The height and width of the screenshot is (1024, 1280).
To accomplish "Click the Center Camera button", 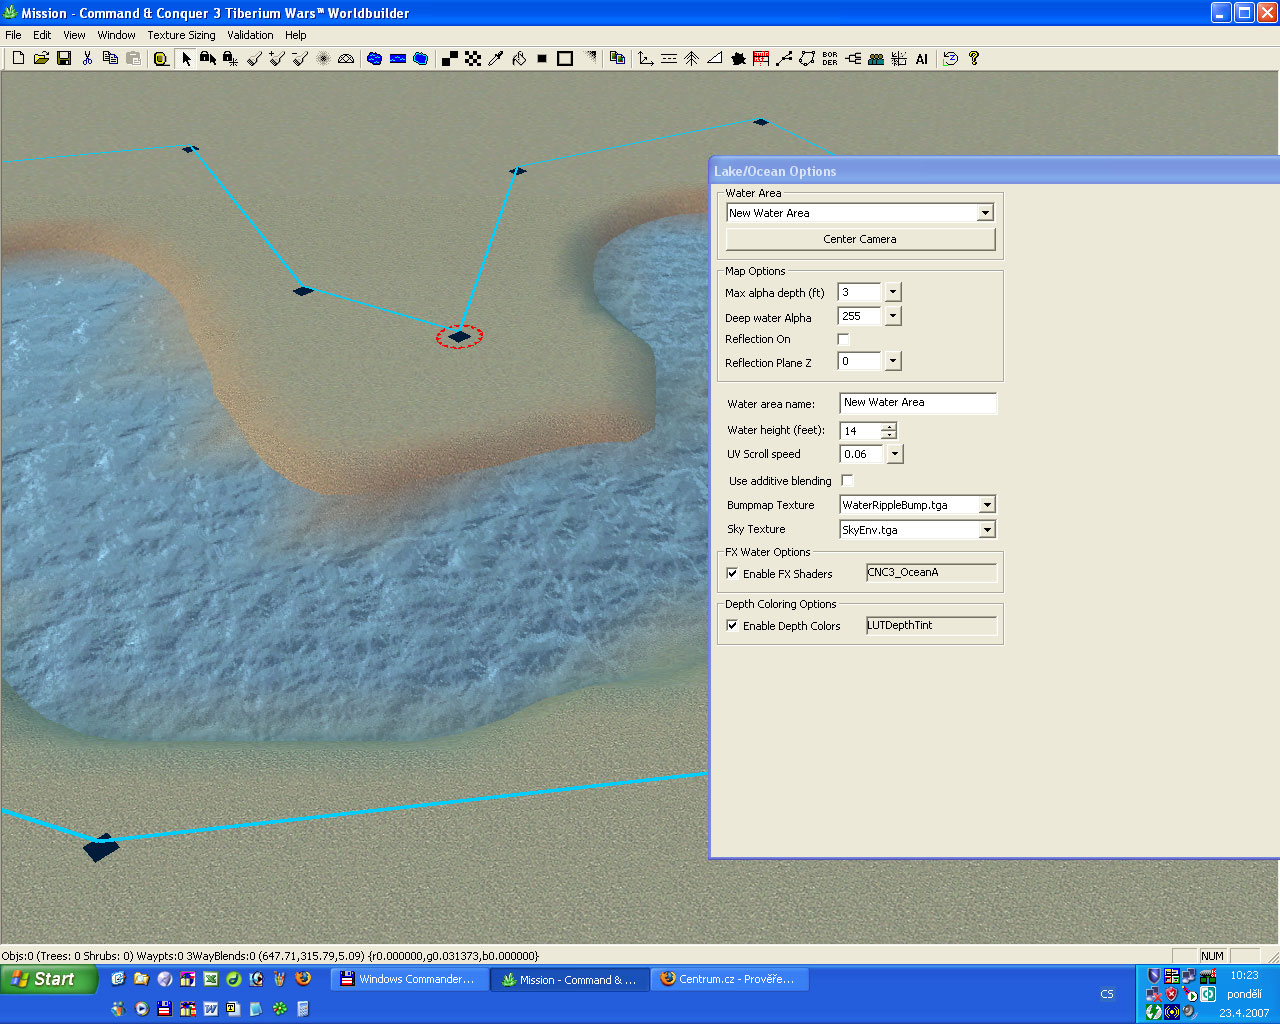I will 860,239.
